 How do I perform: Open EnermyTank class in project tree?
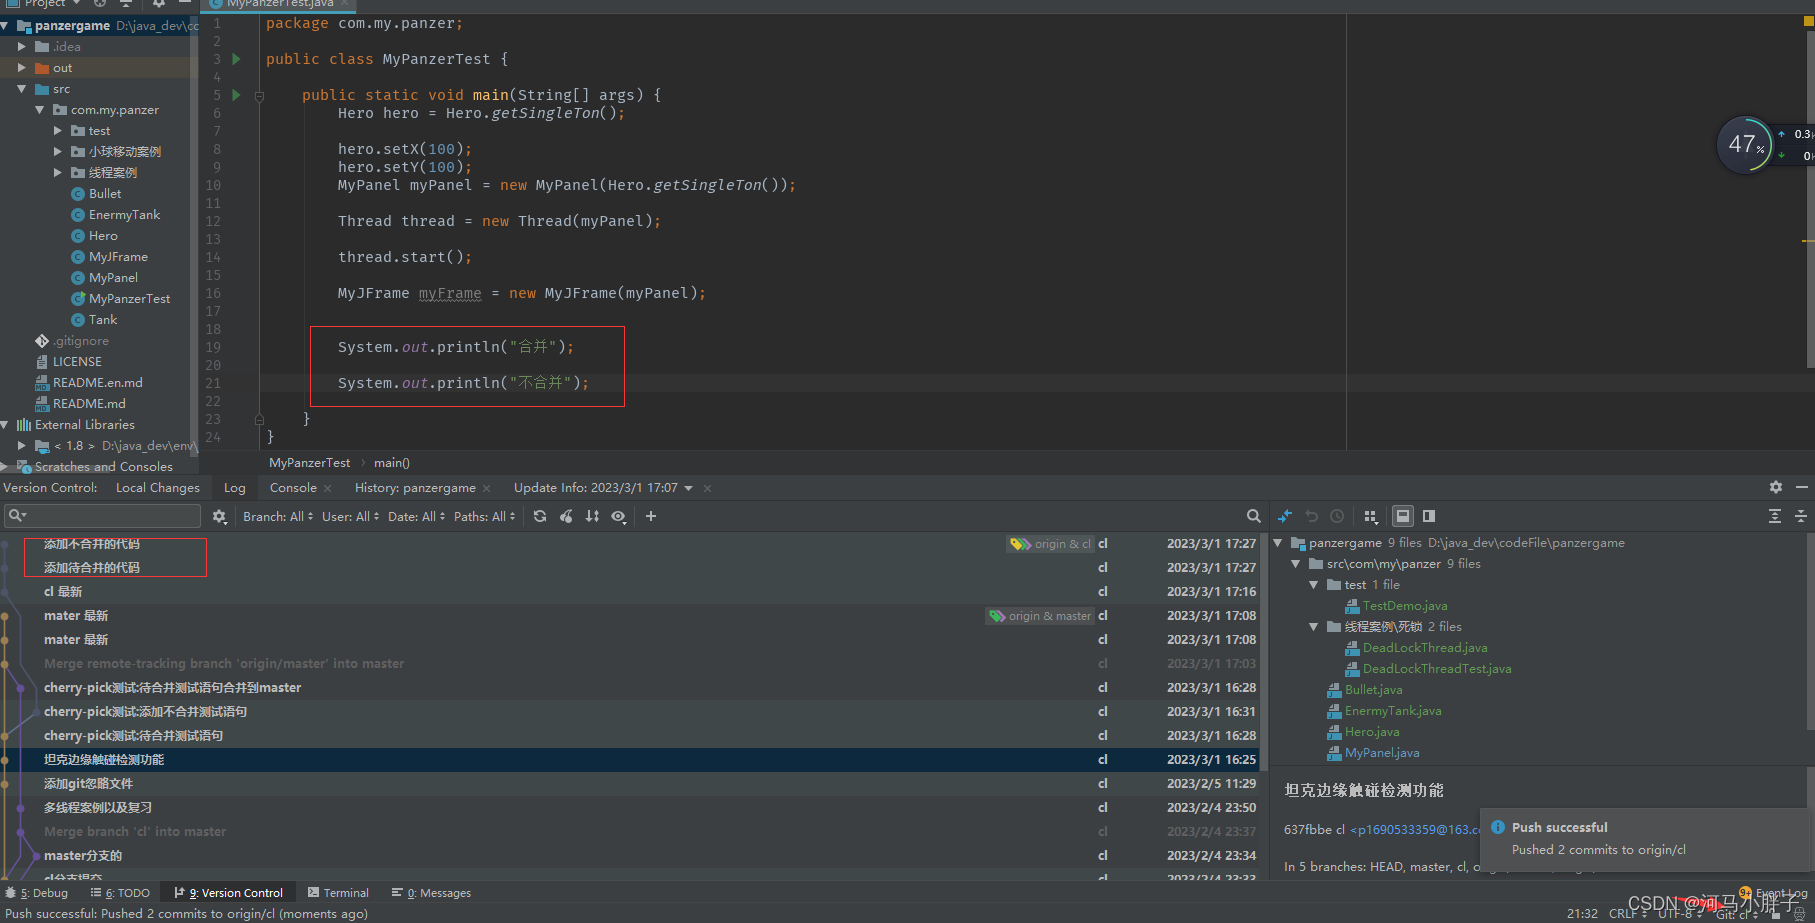[124, 215]
